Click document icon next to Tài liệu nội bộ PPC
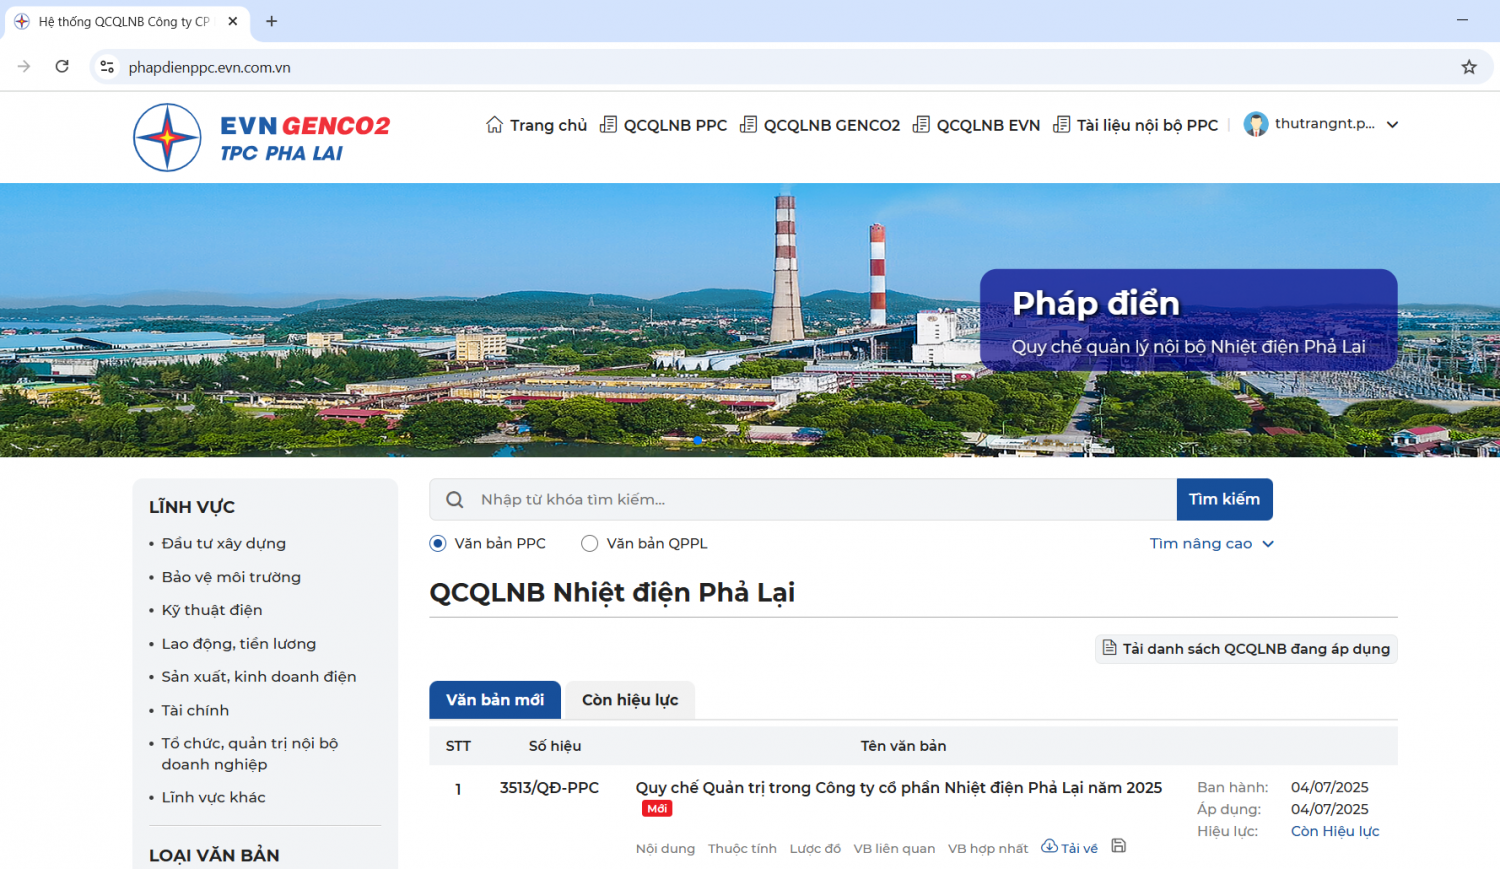1500x869 pixels. click(1061, 125)
